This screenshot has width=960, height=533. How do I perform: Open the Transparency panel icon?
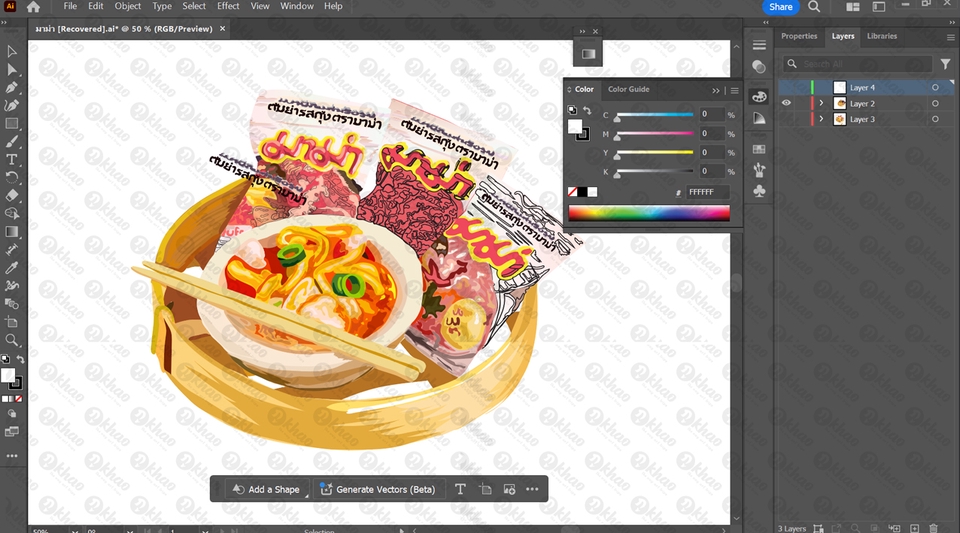click(x=759, y=66)
